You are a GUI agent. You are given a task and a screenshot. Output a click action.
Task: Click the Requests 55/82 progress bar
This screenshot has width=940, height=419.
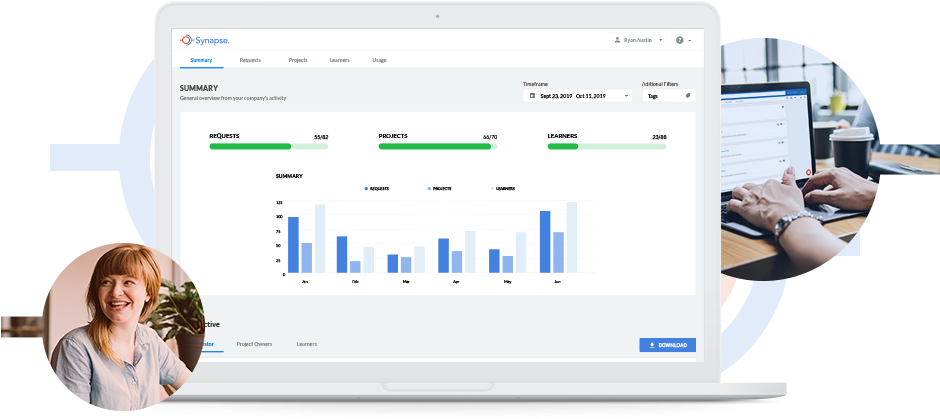click(269, 146)
